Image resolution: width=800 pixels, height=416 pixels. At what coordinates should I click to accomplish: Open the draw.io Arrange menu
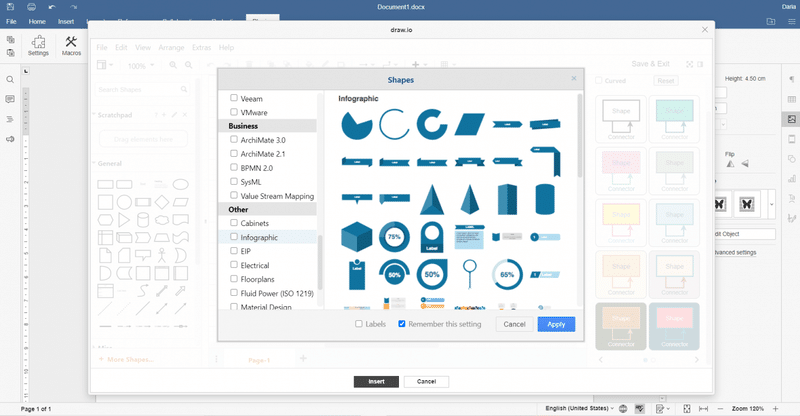coord(171,47)
